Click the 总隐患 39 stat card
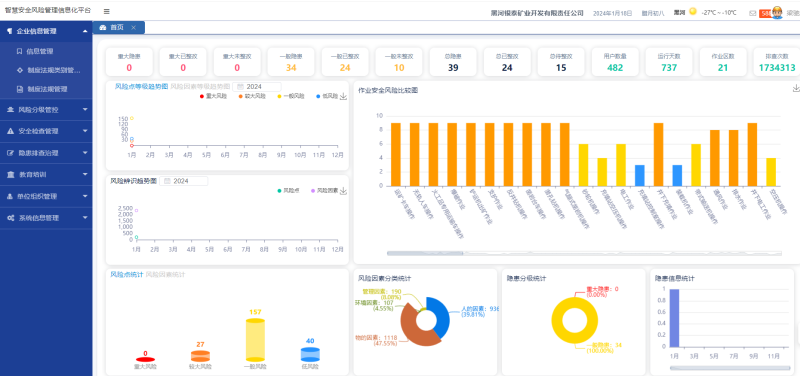 tap(453, 62)
